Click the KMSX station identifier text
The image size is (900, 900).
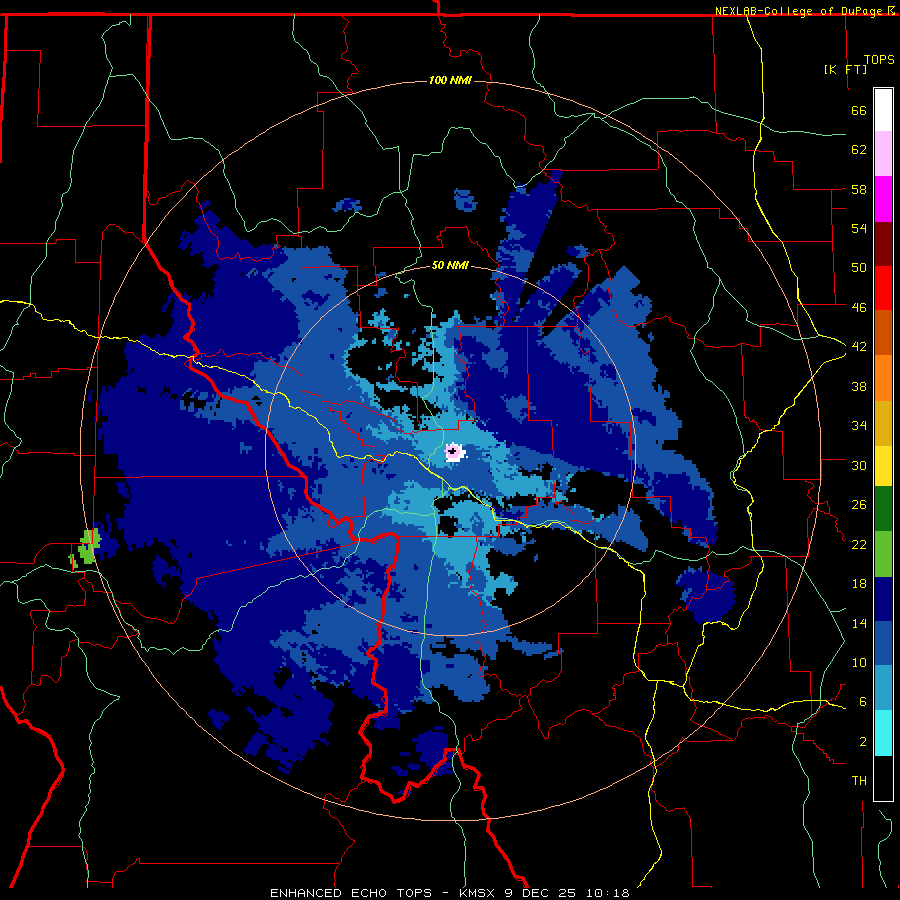point(476,893)
